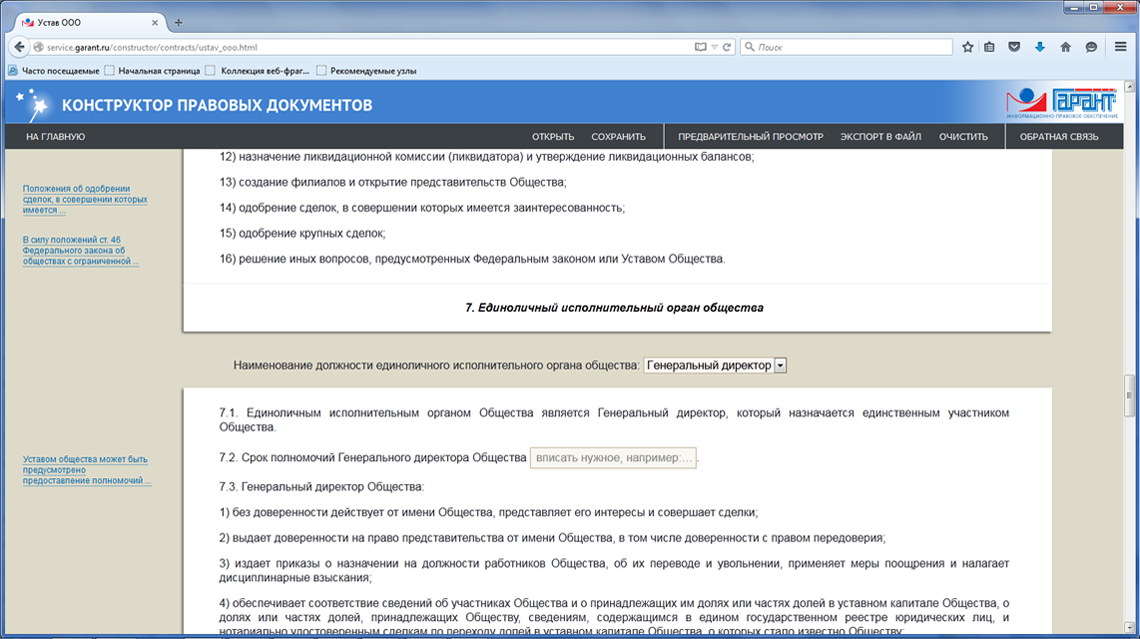This screenshot has width=1140, height=639.
Task: Bookmark this page with the star icon
Action: (x=967, y=47)
